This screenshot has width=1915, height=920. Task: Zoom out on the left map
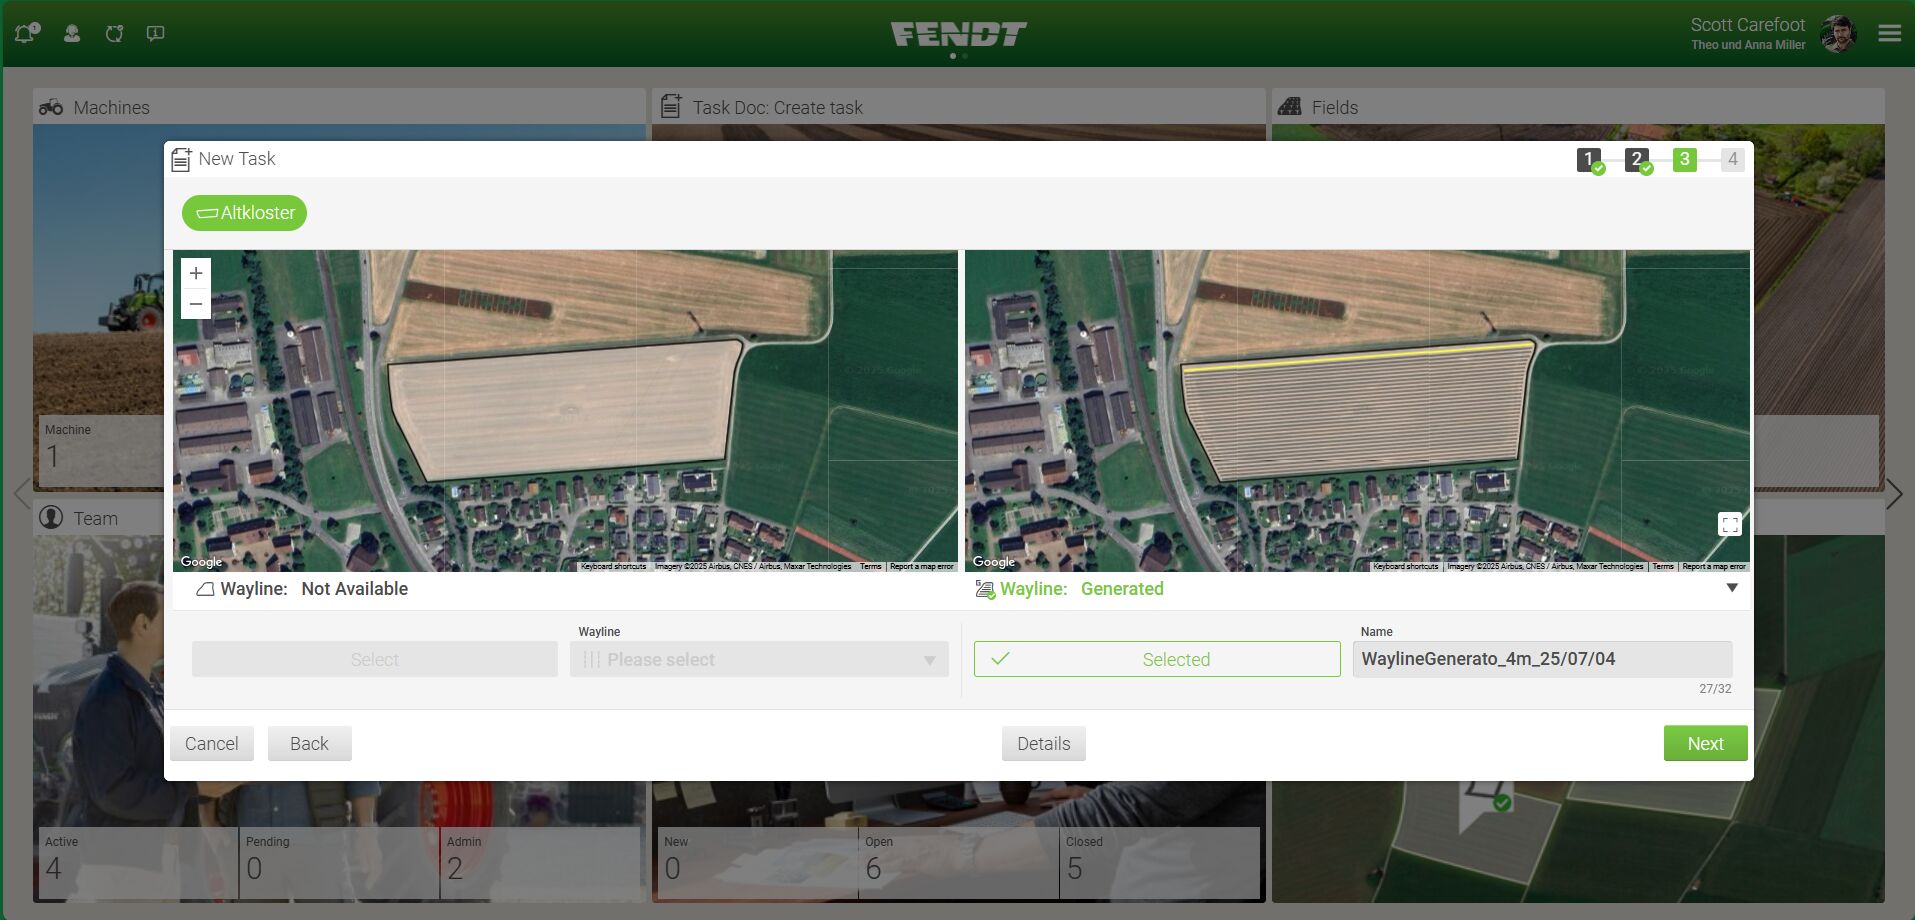coord(196,304)
